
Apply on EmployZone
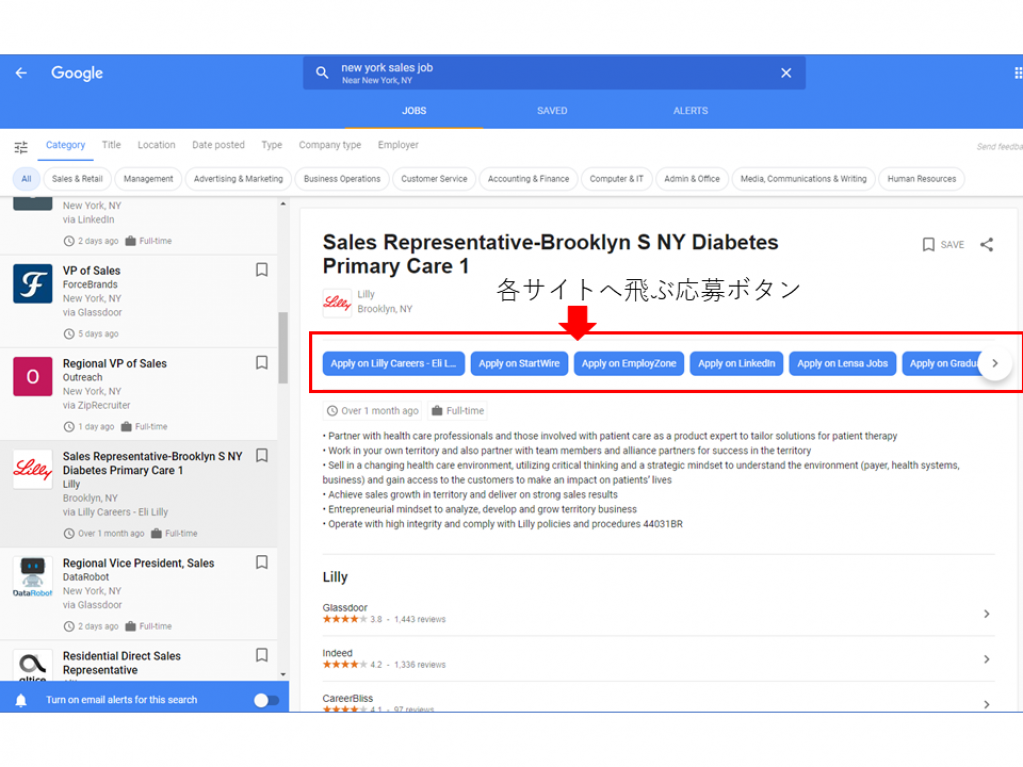tap(629, 363)
